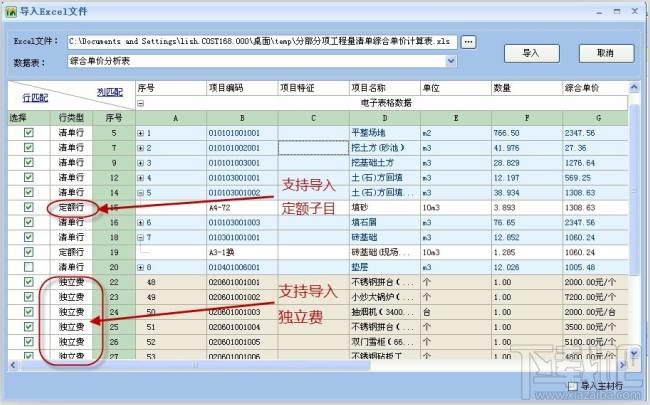650x405 pixels.
Task: Click the browse button next to Excel file path
Action: click(x=468, y=42)
